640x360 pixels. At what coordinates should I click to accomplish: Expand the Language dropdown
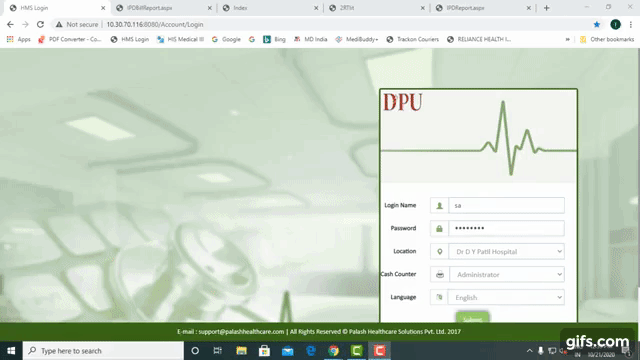coord(507,297)
